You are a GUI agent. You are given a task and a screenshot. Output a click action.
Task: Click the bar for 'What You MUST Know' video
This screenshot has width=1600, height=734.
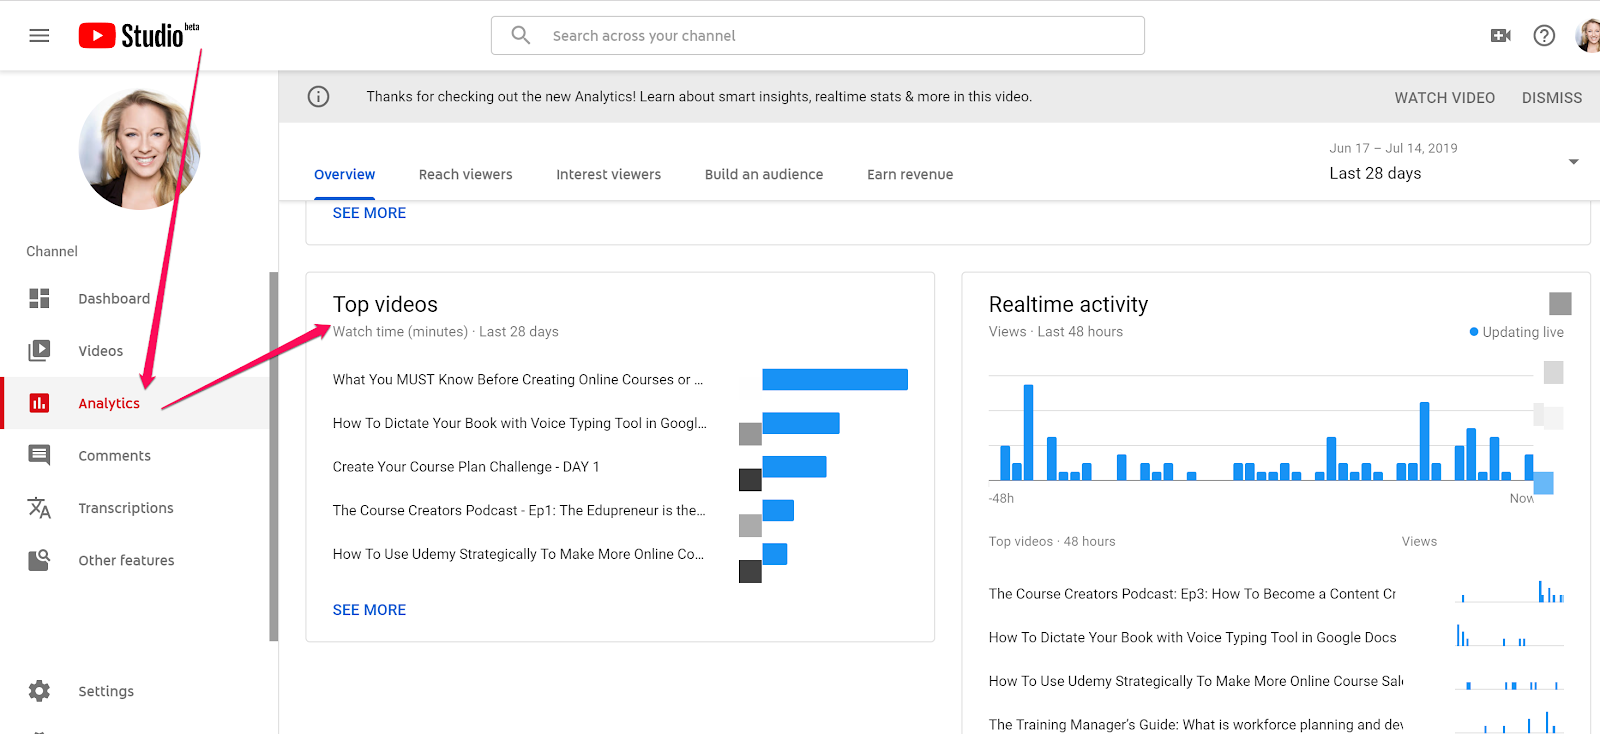835,379
